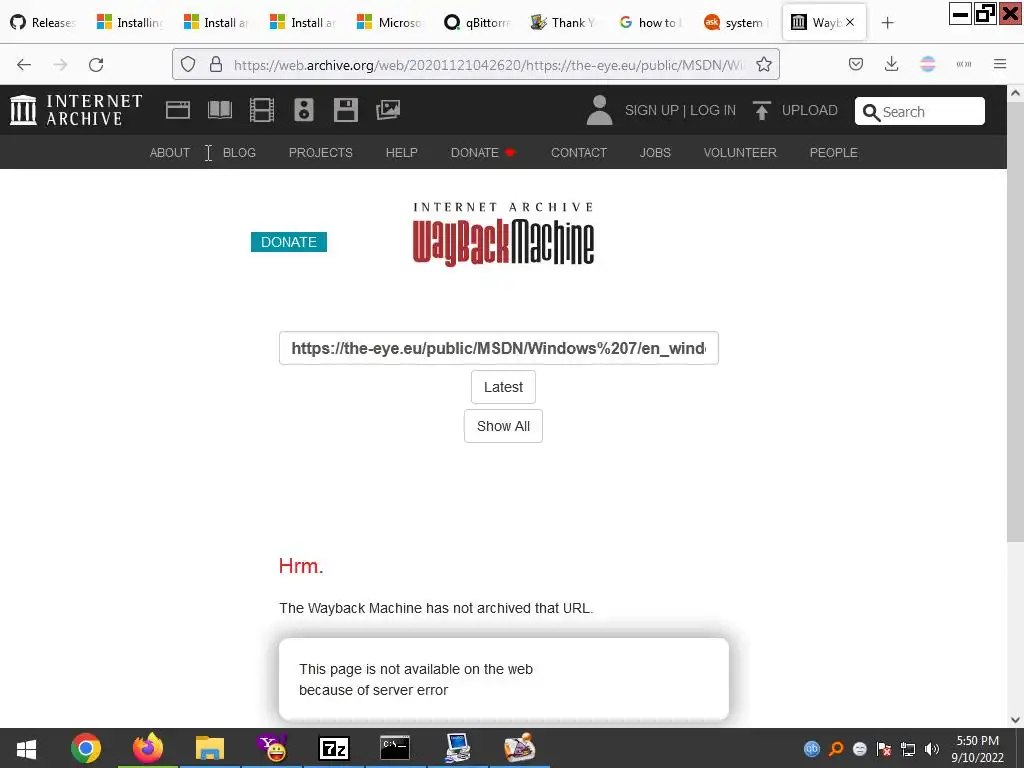Click the Internet Archive logo

tap(76, 110)
